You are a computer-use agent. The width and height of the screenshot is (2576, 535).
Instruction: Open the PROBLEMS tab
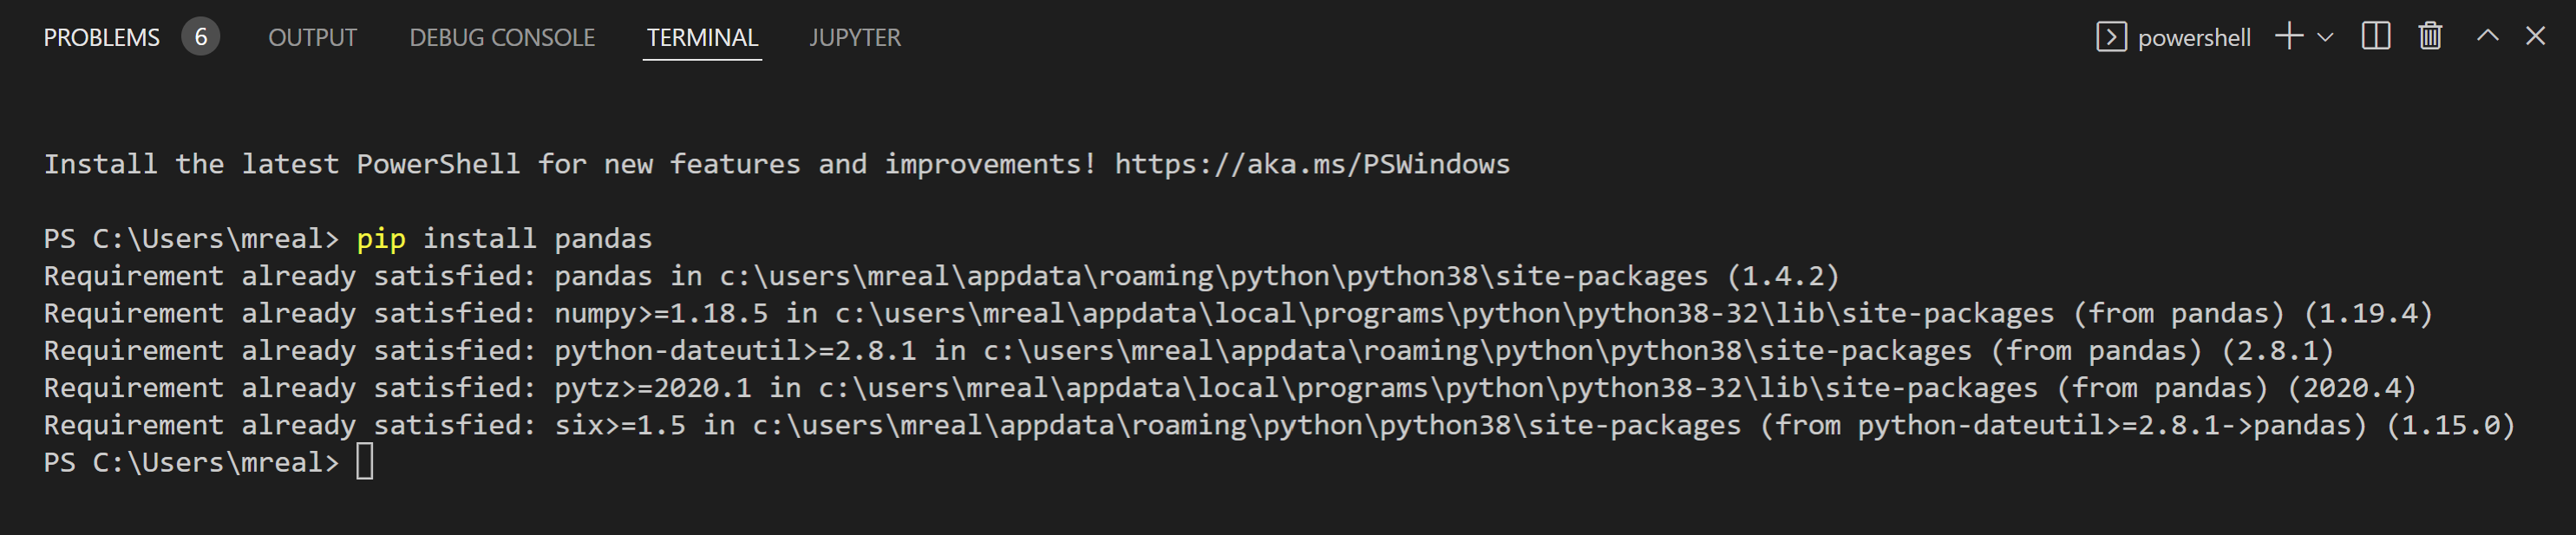pos(101,38)
